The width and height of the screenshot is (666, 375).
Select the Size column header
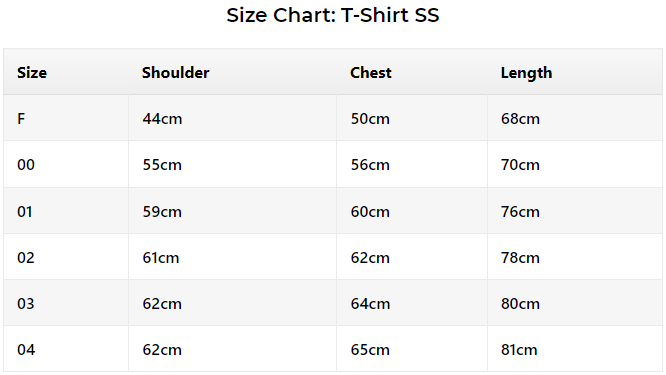point(32,73)
